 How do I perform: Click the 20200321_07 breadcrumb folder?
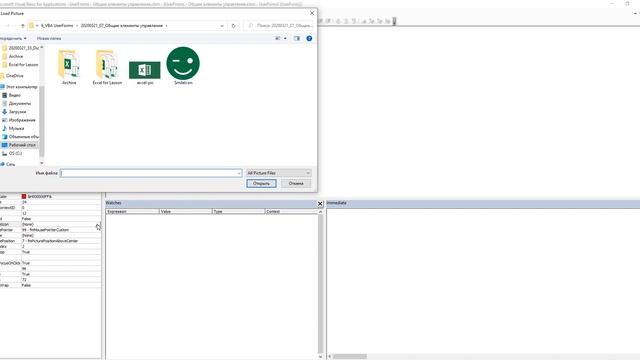(x=122, y=26)
